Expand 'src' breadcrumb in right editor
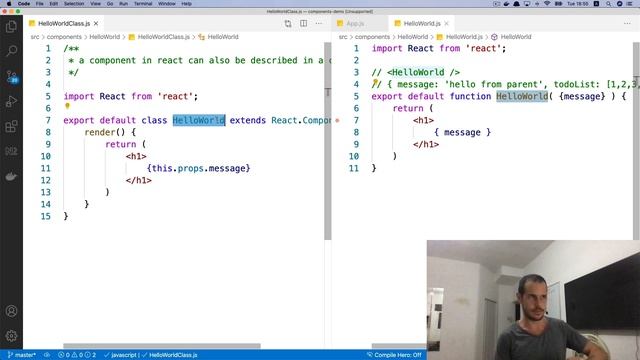 (x=343, y=37)
